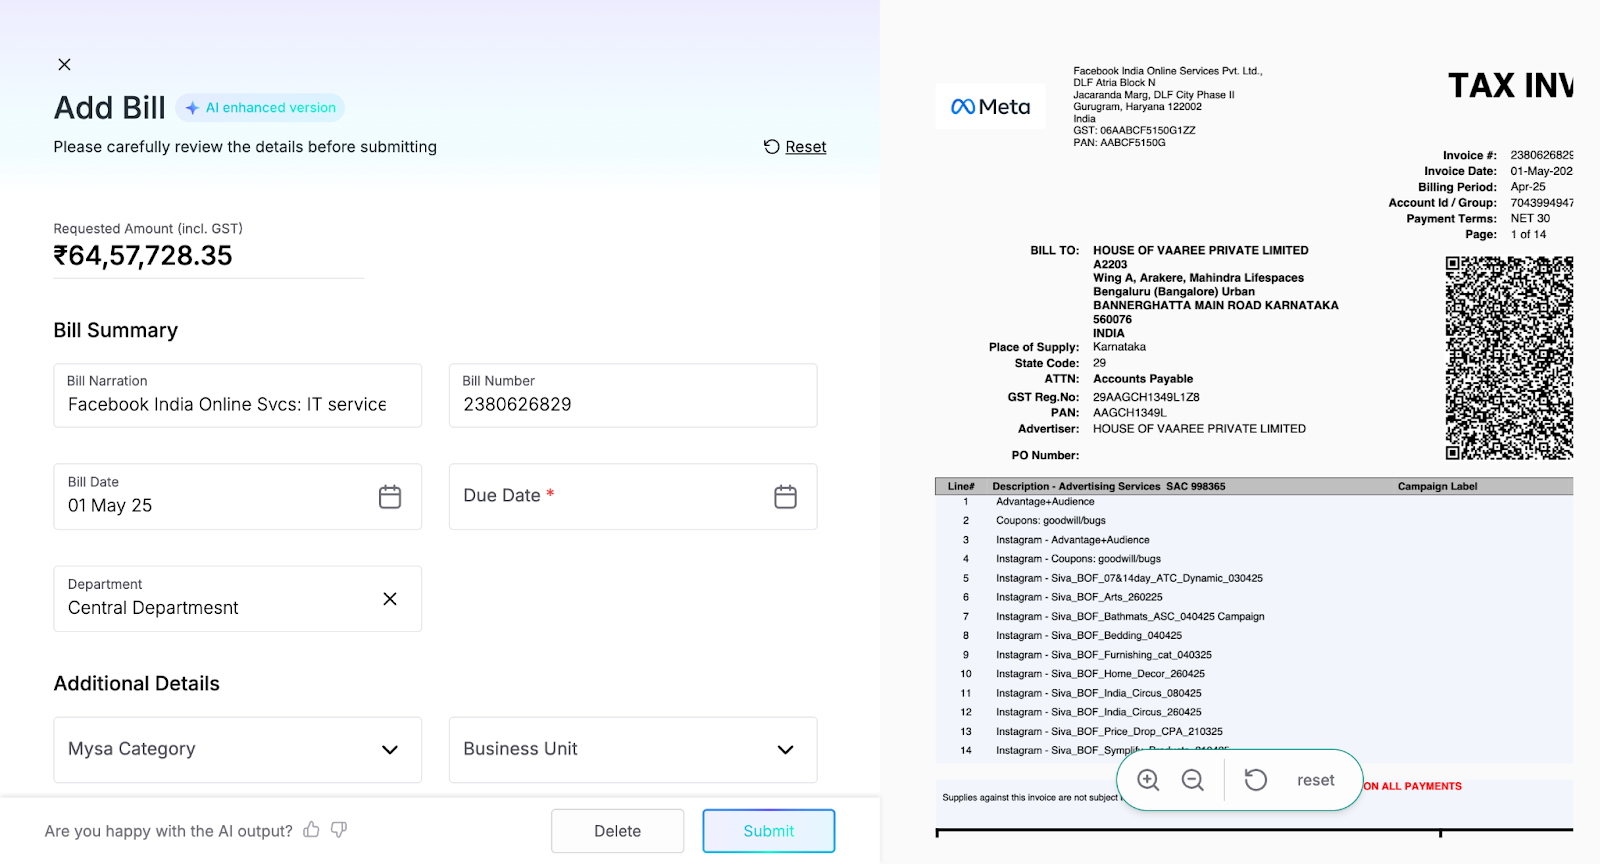Edit the Requested Amount value
1600x864 pixels.
tap(143, 256)
